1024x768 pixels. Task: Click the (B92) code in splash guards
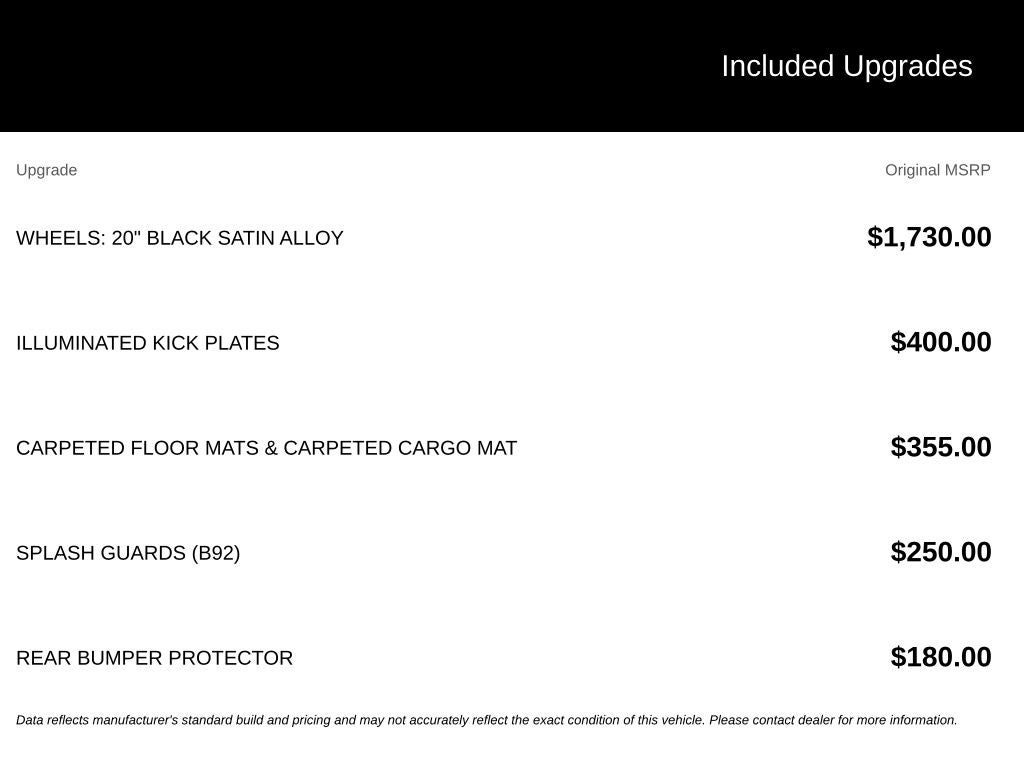point(216,553)
